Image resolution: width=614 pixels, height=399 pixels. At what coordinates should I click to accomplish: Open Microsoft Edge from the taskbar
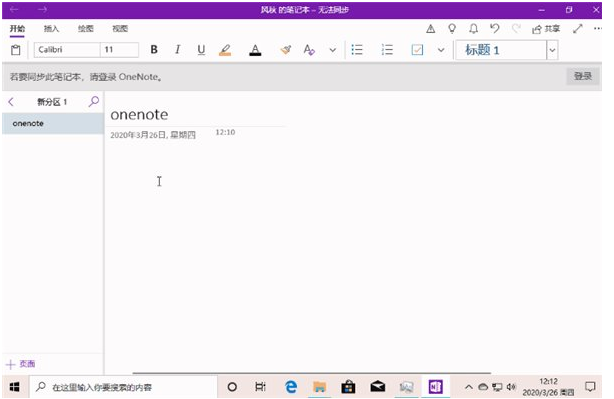click(291, 387)
